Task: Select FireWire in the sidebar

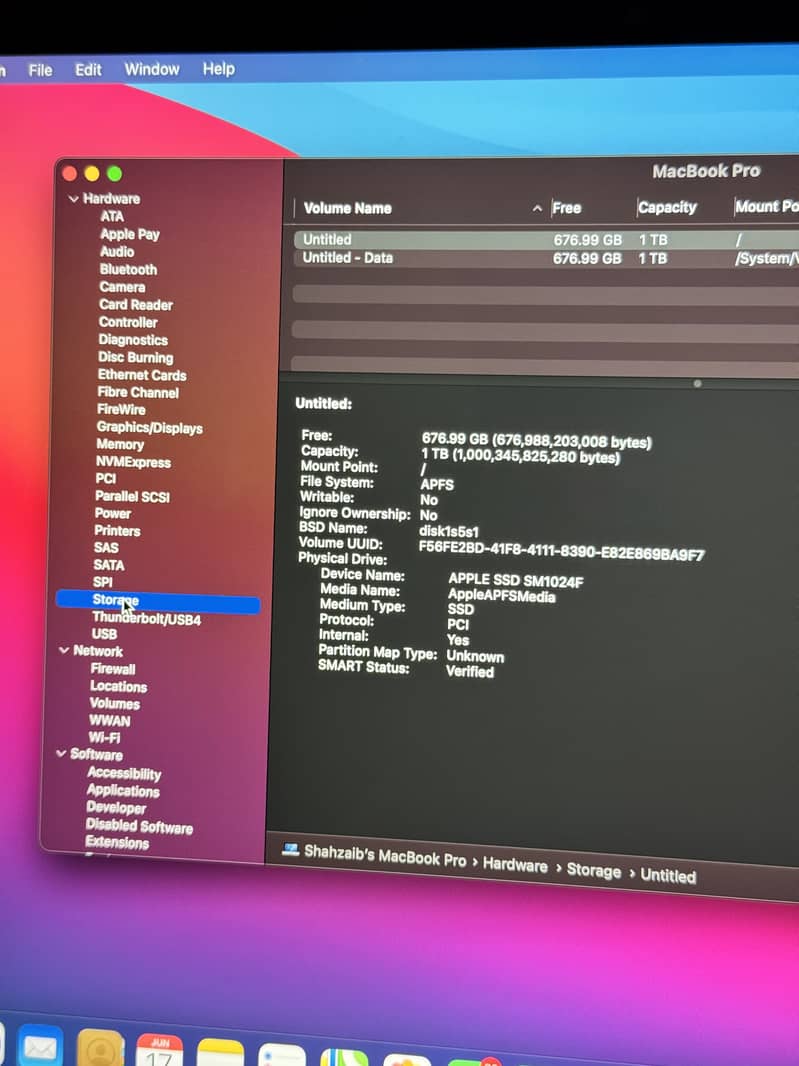Action: [121, 409]
